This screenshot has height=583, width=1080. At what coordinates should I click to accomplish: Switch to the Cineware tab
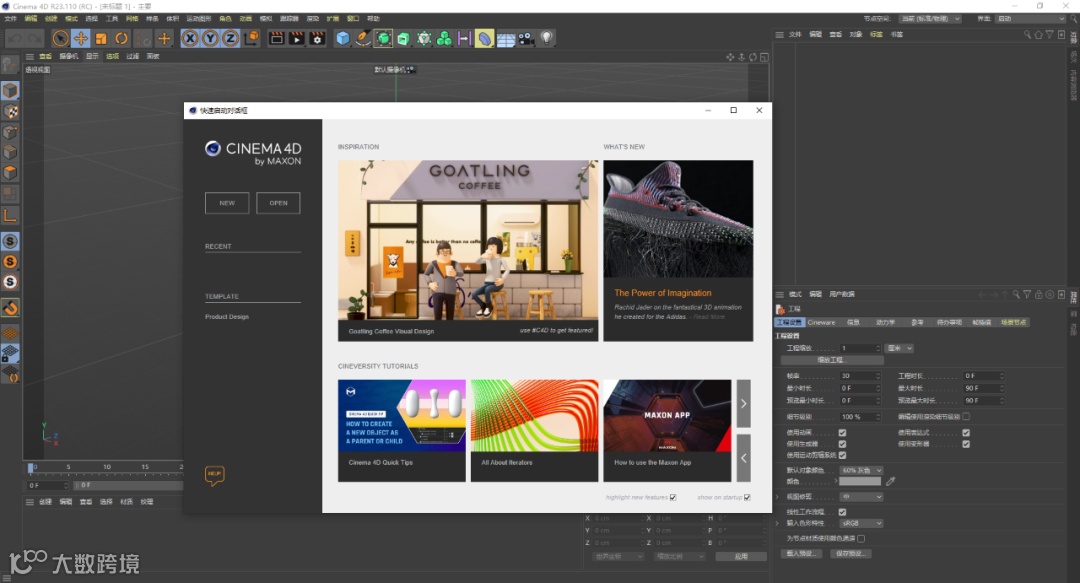click(x=821, y=323)
